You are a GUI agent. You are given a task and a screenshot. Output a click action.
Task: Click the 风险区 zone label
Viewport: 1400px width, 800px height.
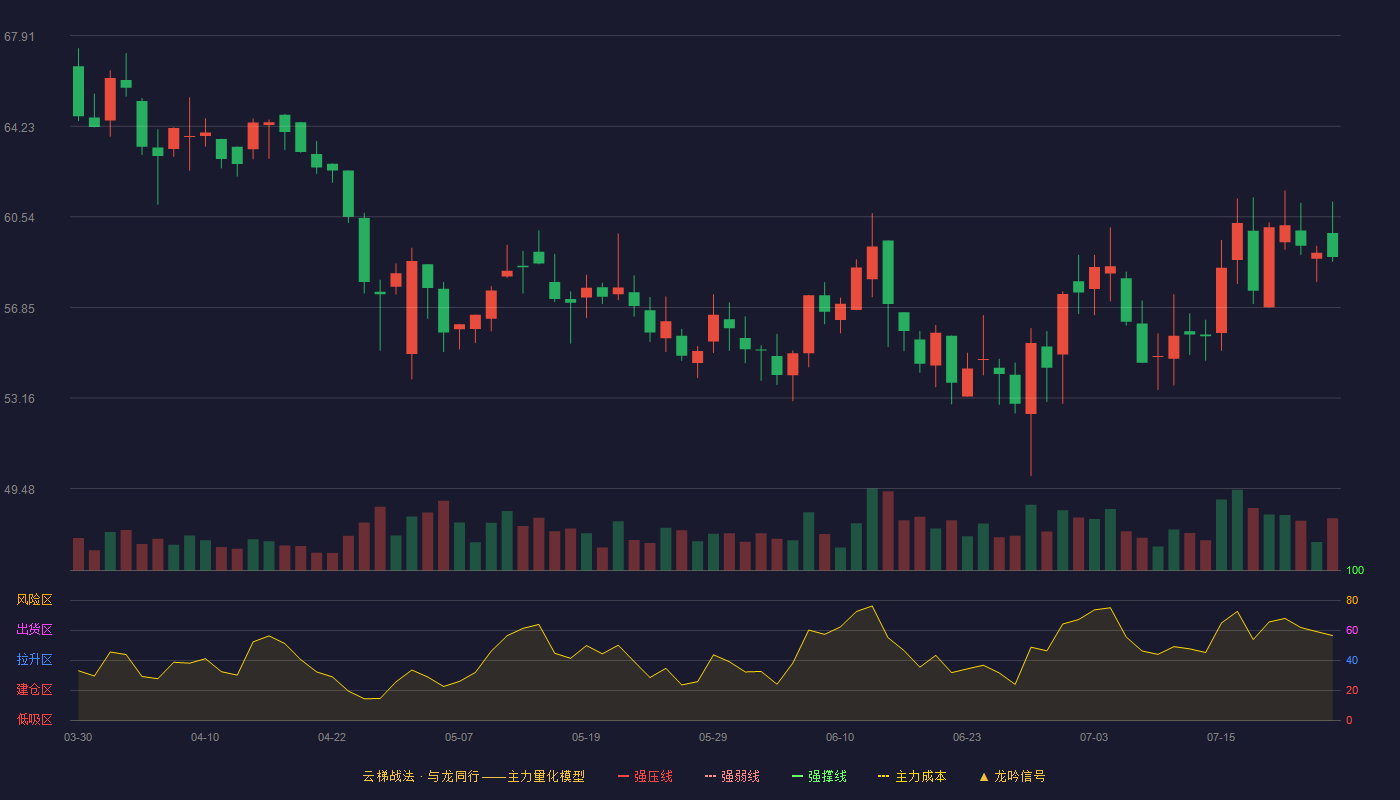[x=34, y=600]
